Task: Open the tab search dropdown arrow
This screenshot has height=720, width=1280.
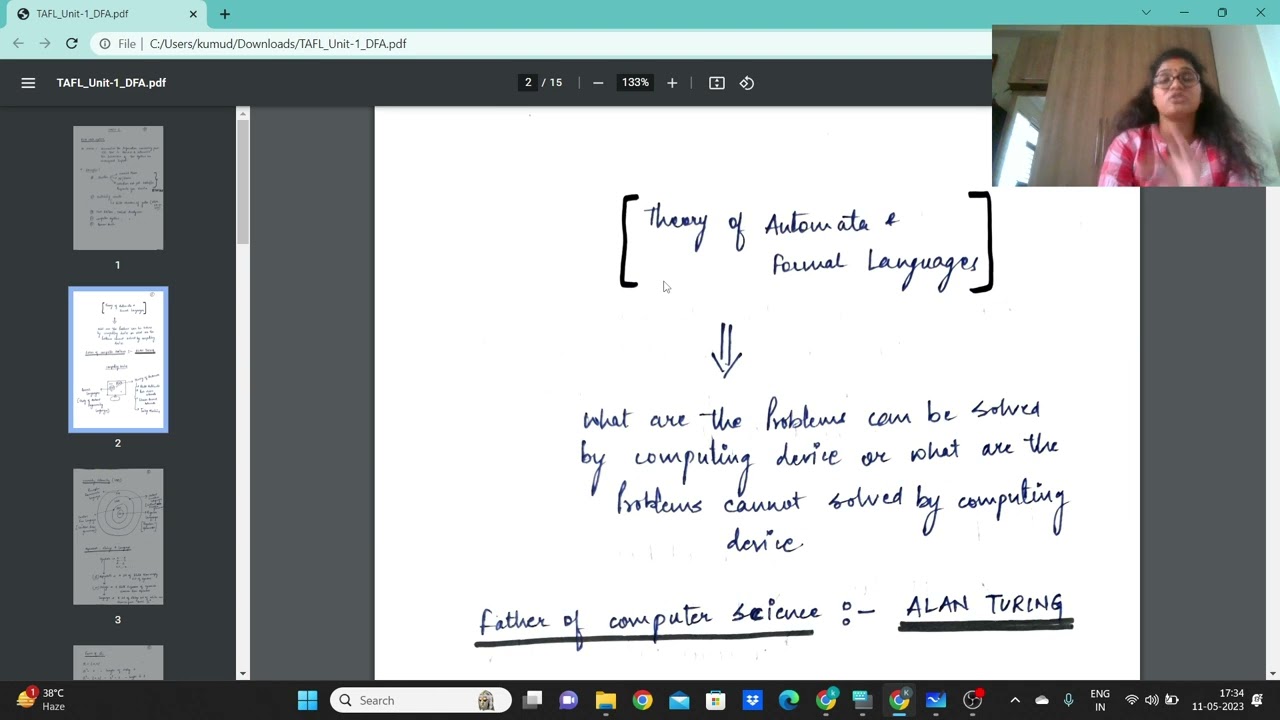Action: pos(1146,13)
